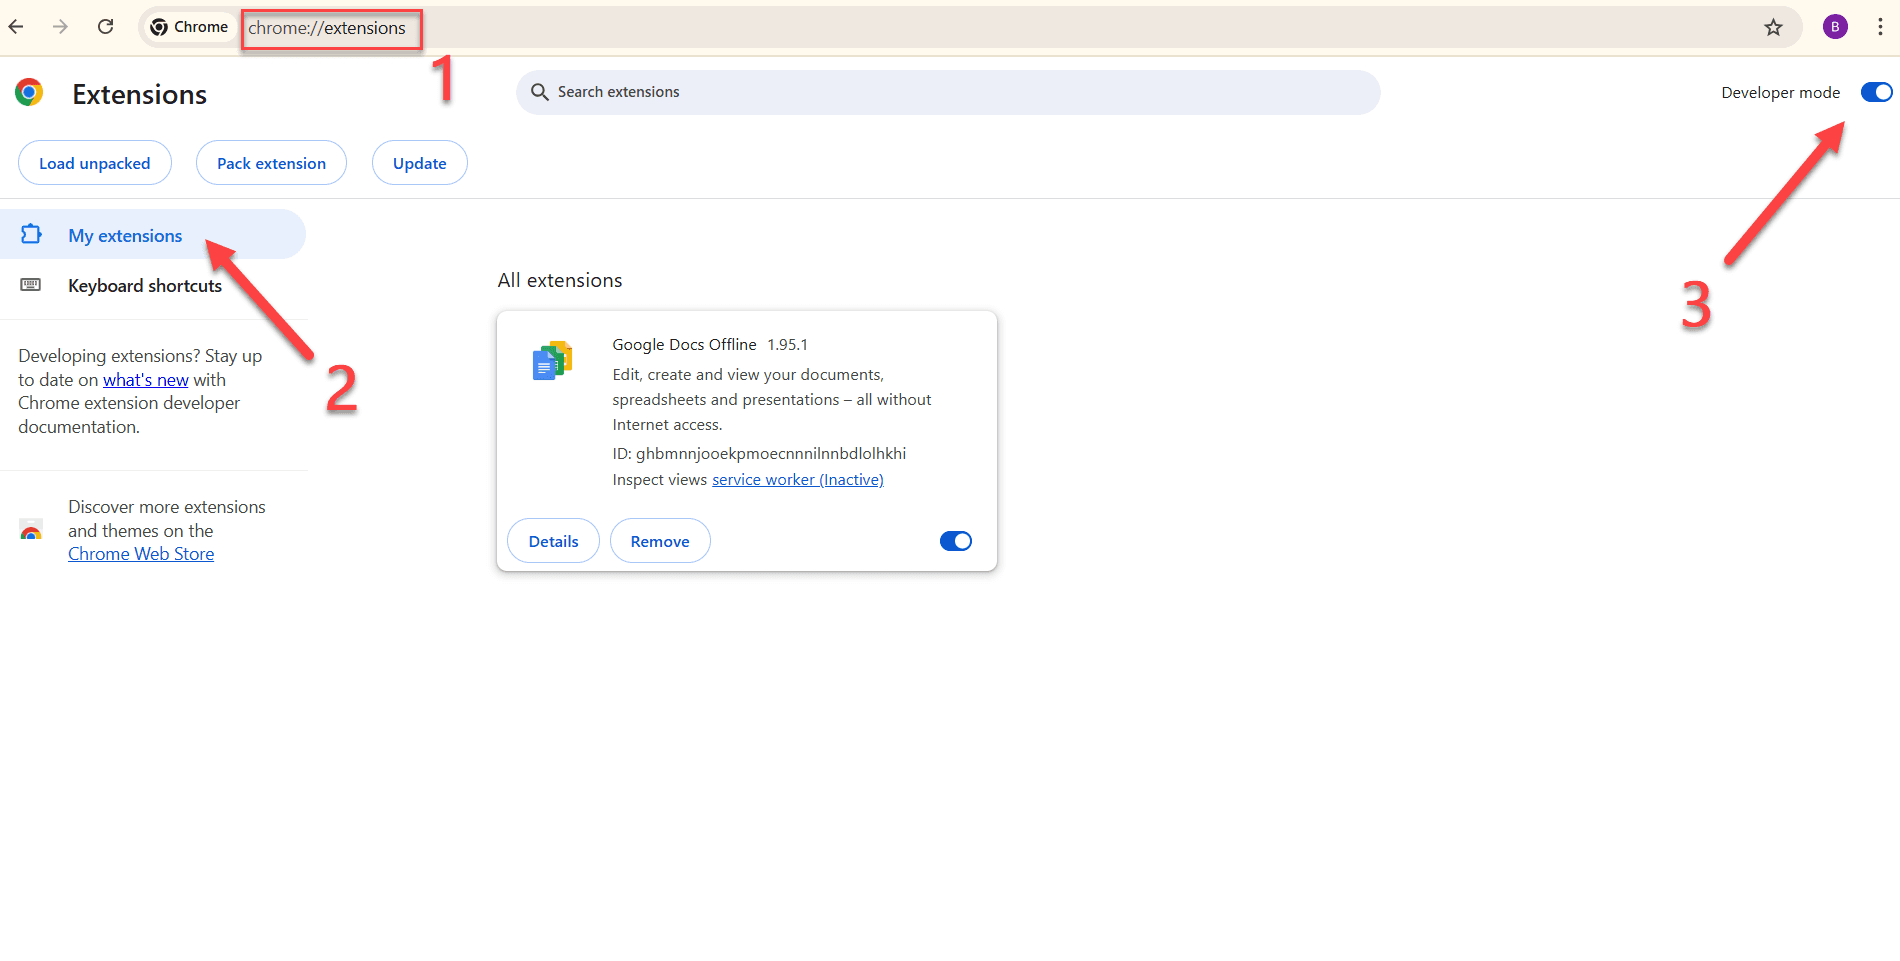The image size is (1900, 961).
Task: Click the Load unpacked button
Action: 95,163
